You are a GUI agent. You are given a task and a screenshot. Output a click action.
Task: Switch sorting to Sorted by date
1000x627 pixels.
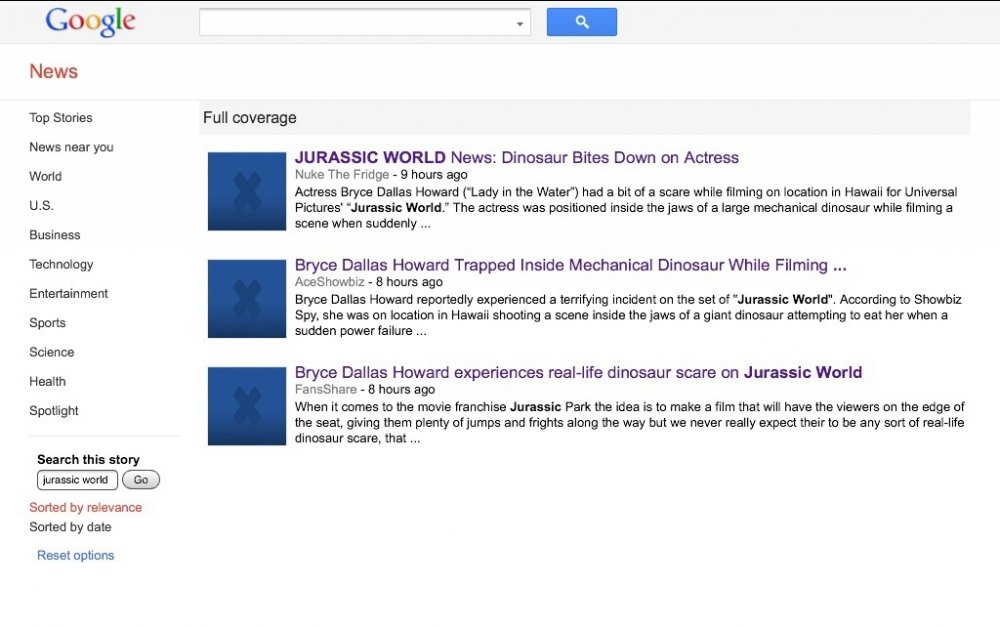pos(70,527)
